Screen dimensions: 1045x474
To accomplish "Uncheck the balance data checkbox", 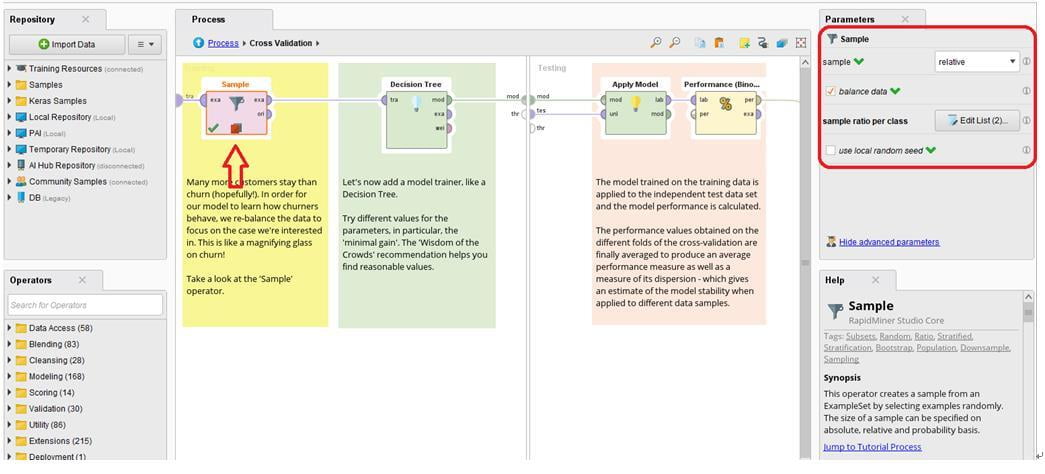I will point(831,91).
